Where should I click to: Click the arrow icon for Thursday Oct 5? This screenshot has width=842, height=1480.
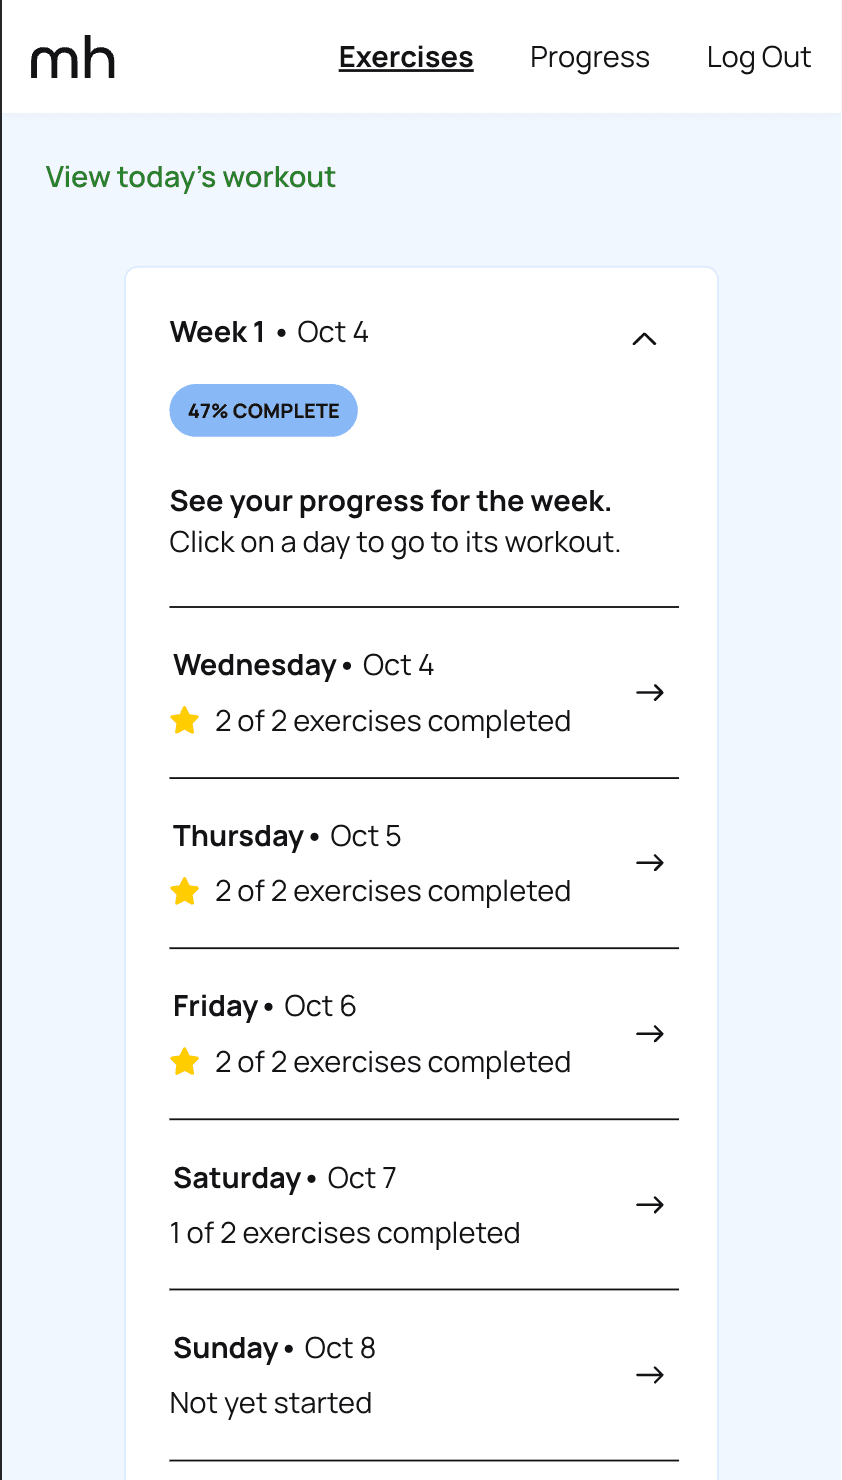pyautogui.click(x=650, y=862)
